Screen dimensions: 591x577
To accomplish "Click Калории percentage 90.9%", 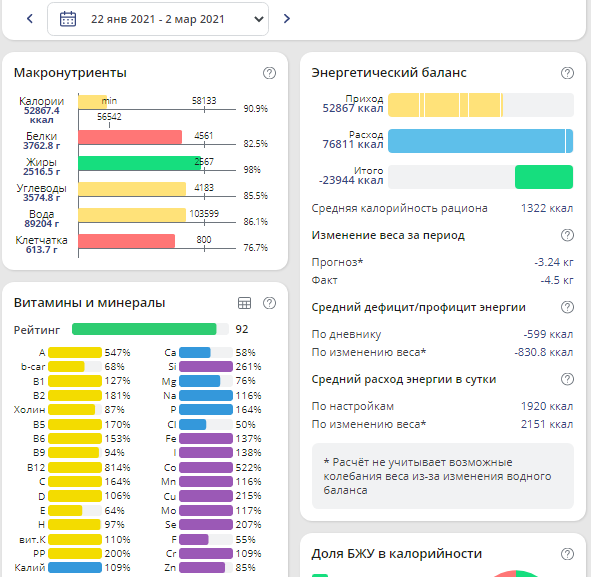I will [x=256, y=109].
